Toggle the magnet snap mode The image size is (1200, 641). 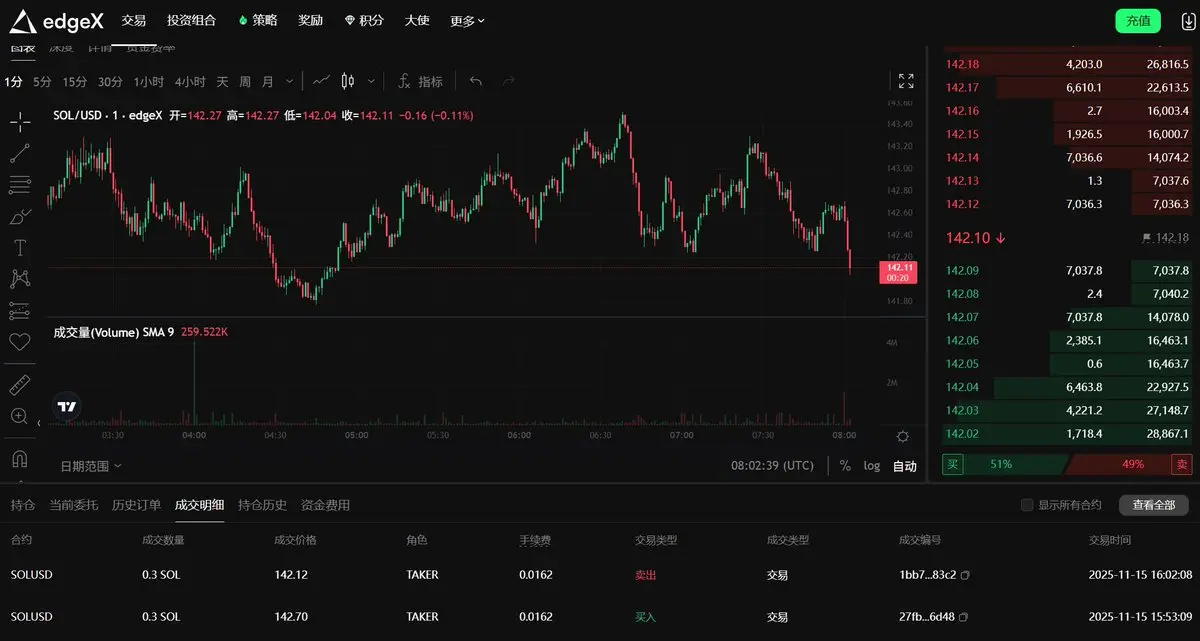coord(19,459)
